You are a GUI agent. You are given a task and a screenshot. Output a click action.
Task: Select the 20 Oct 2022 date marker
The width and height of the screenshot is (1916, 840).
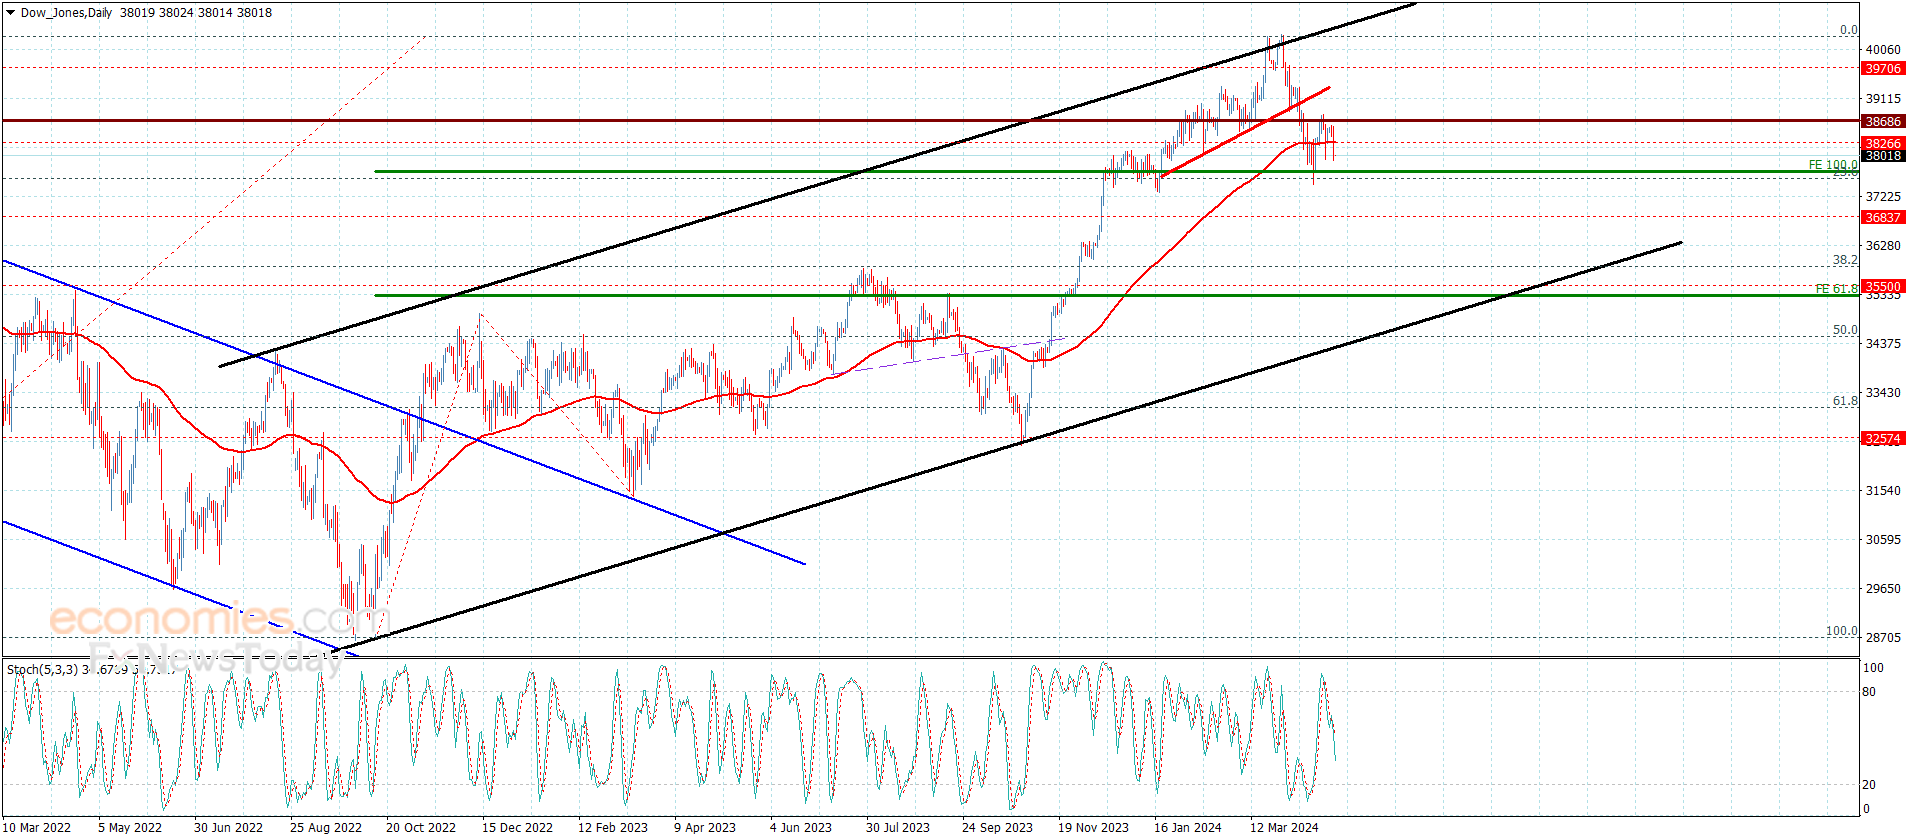pos(421,827)
